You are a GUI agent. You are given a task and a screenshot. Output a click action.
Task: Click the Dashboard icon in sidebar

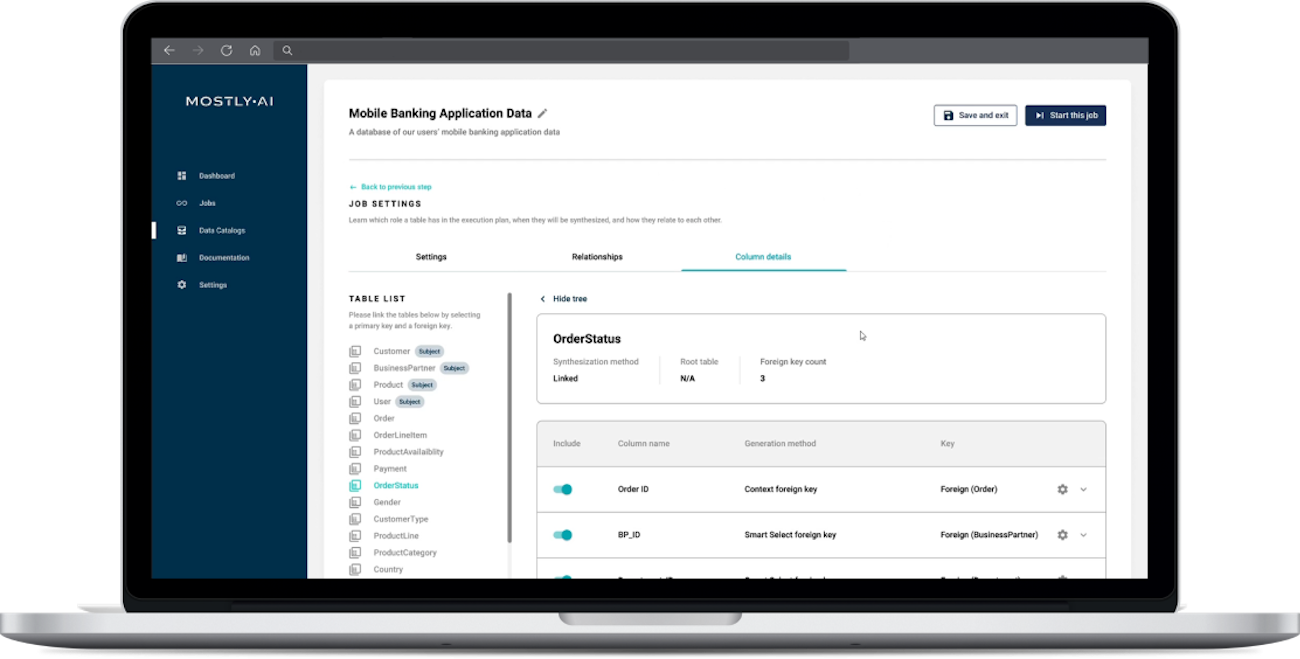pyautogui.click(x=182, y=176)
